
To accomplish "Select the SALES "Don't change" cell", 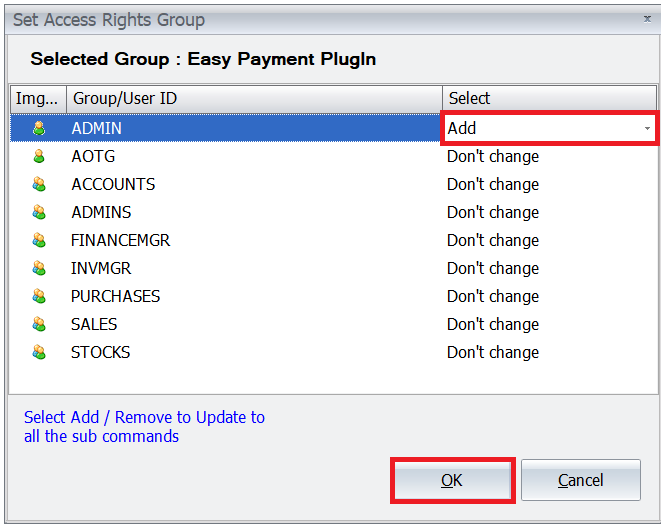I will click(x=493, y=324).
